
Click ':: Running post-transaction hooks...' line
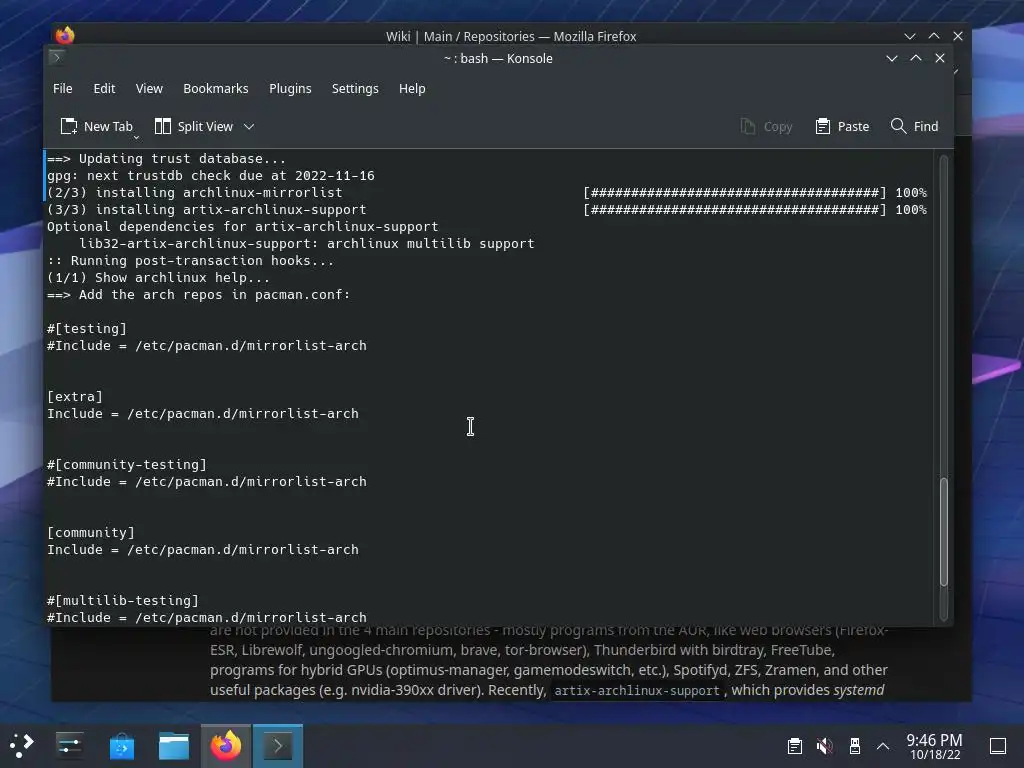coord(190,261)
